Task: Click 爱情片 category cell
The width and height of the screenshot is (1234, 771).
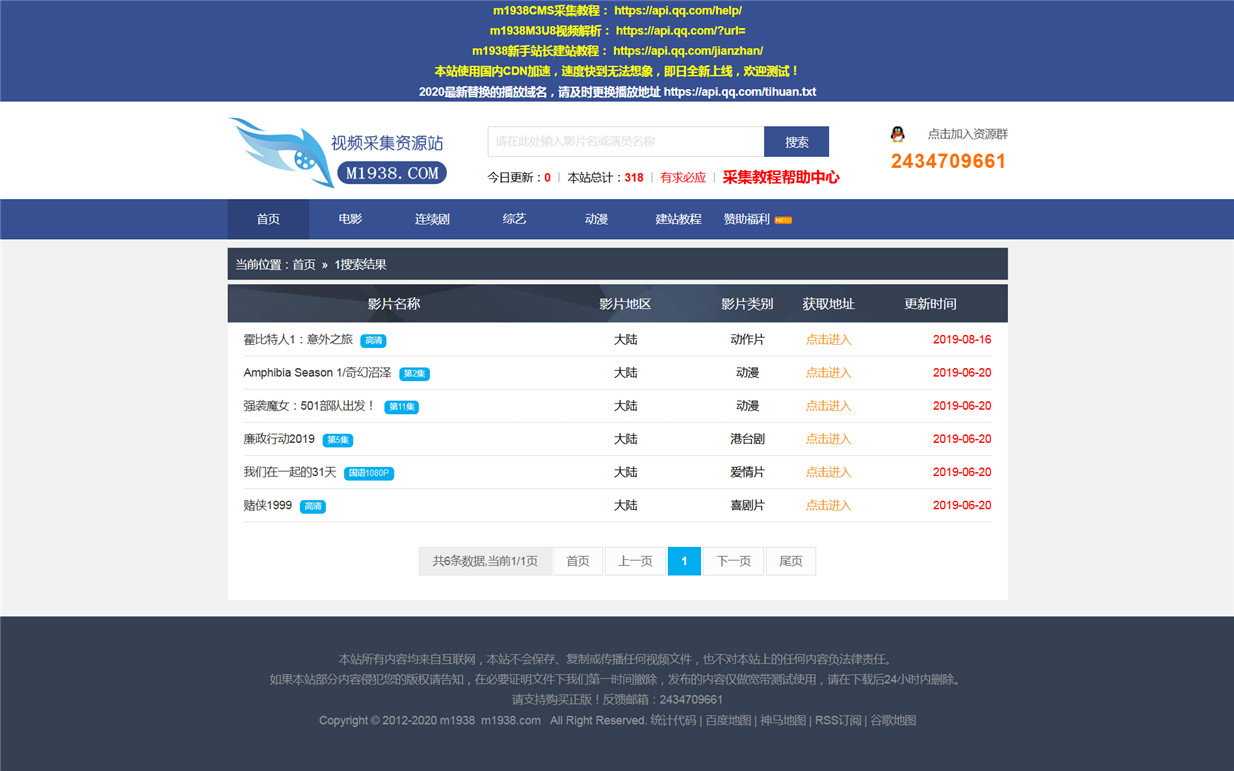Action: tap(747, 472)
